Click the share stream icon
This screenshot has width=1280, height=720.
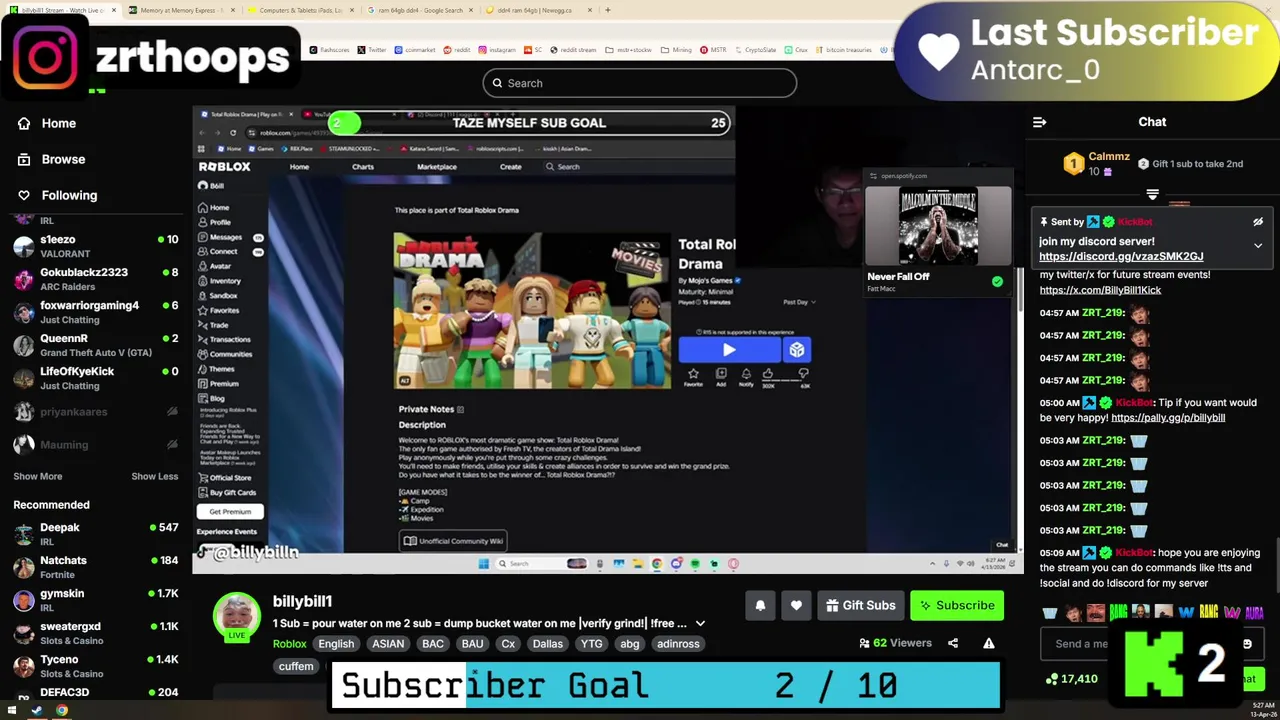[953, 643]
